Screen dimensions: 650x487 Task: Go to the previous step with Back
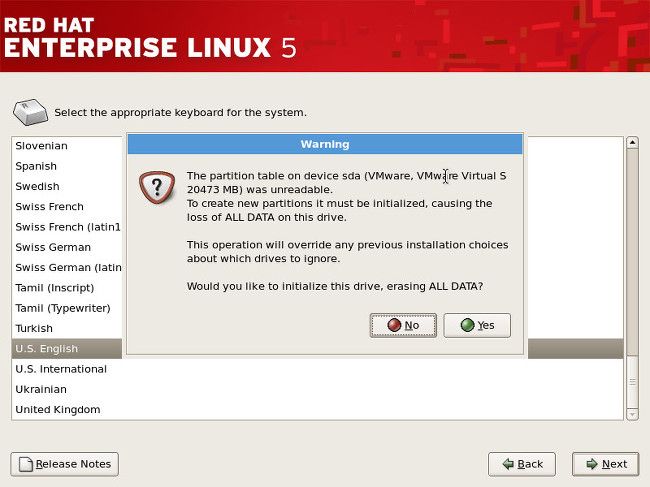coord(522,464)
